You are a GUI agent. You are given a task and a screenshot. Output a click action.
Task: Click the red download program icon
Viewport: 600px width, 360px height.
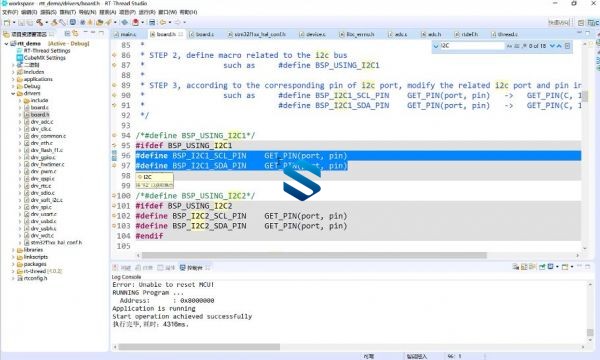(x=135, y=23)
